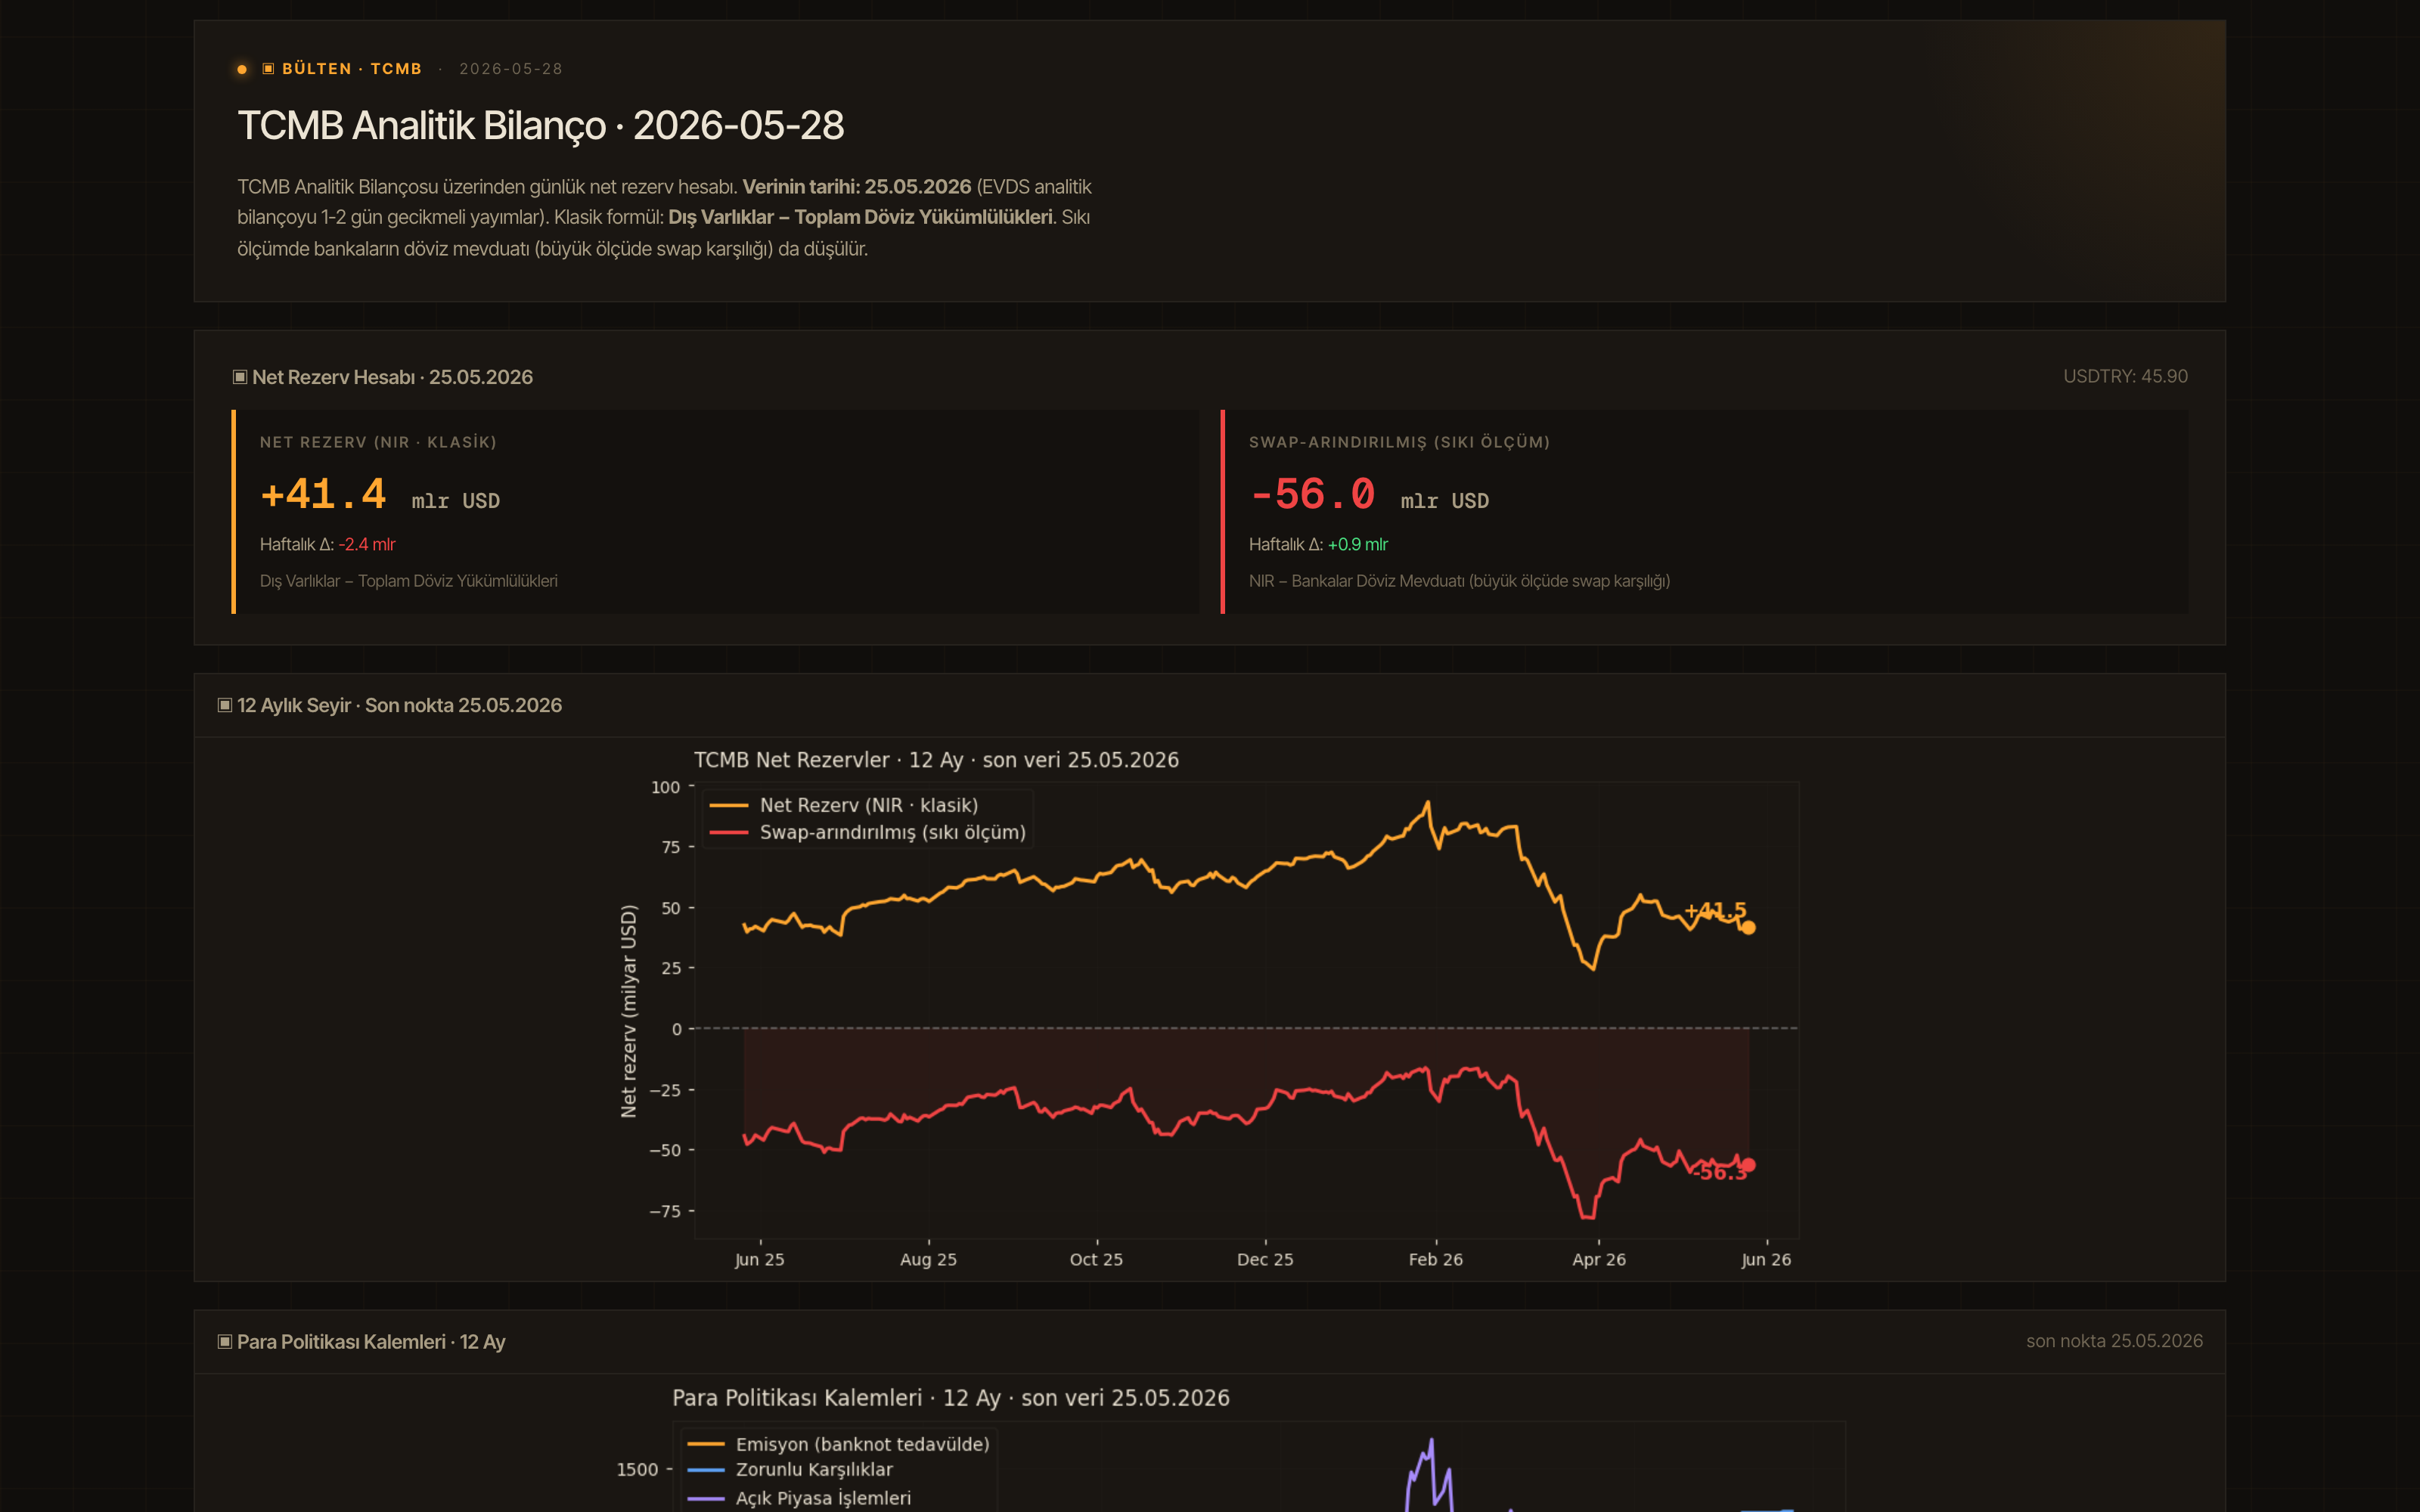2420x1512 pixels.
Task: Click the 0 tick on the y-axis
Action: (x=676, y=1029)
